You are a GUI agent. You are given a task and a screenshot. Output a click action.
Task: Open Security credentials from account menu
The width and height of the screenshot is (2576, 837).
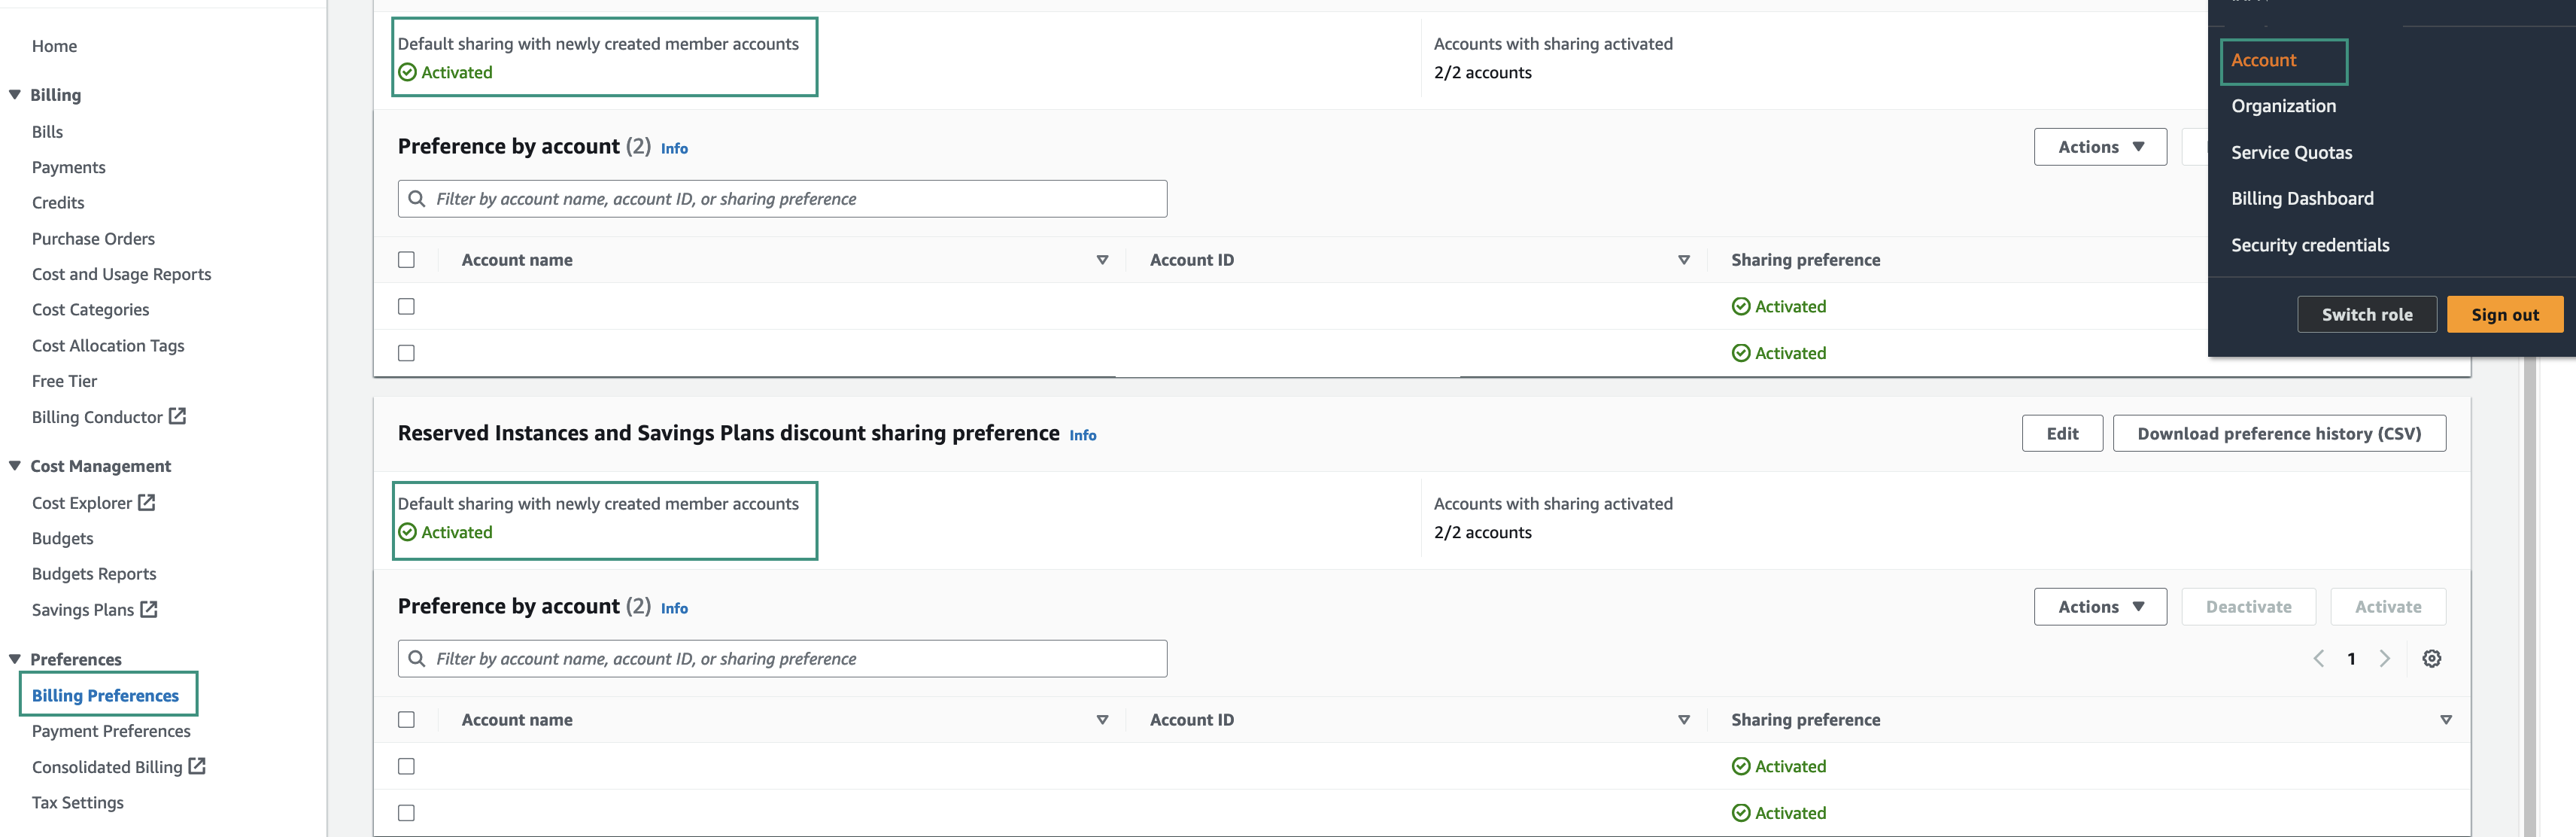pos(2310,244)
